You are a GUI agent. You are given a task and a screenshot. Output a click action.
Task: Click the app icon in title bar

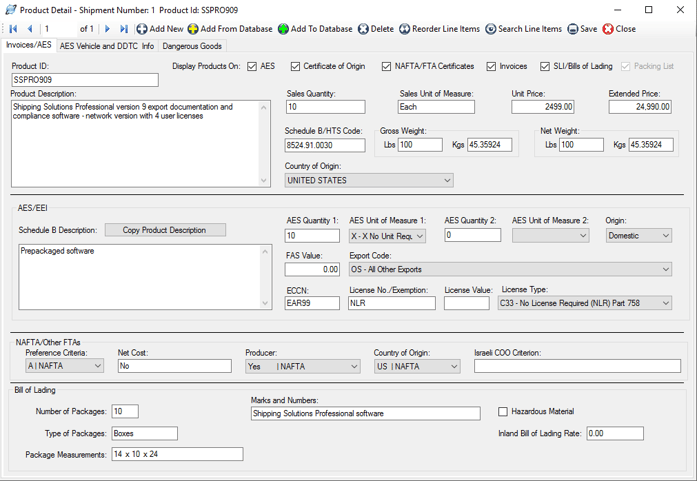(11, 10)
